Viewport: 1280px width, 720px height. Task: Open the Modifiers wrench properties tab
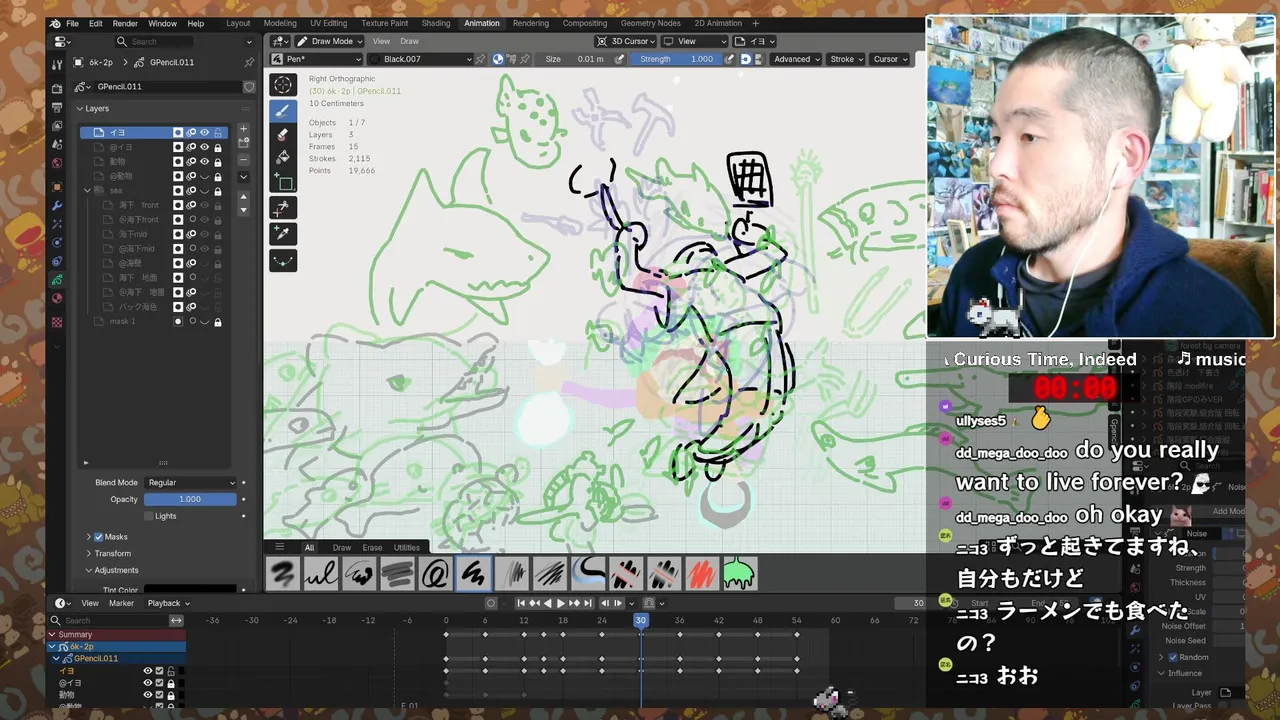pyautogui.click(x=57, y=205)
